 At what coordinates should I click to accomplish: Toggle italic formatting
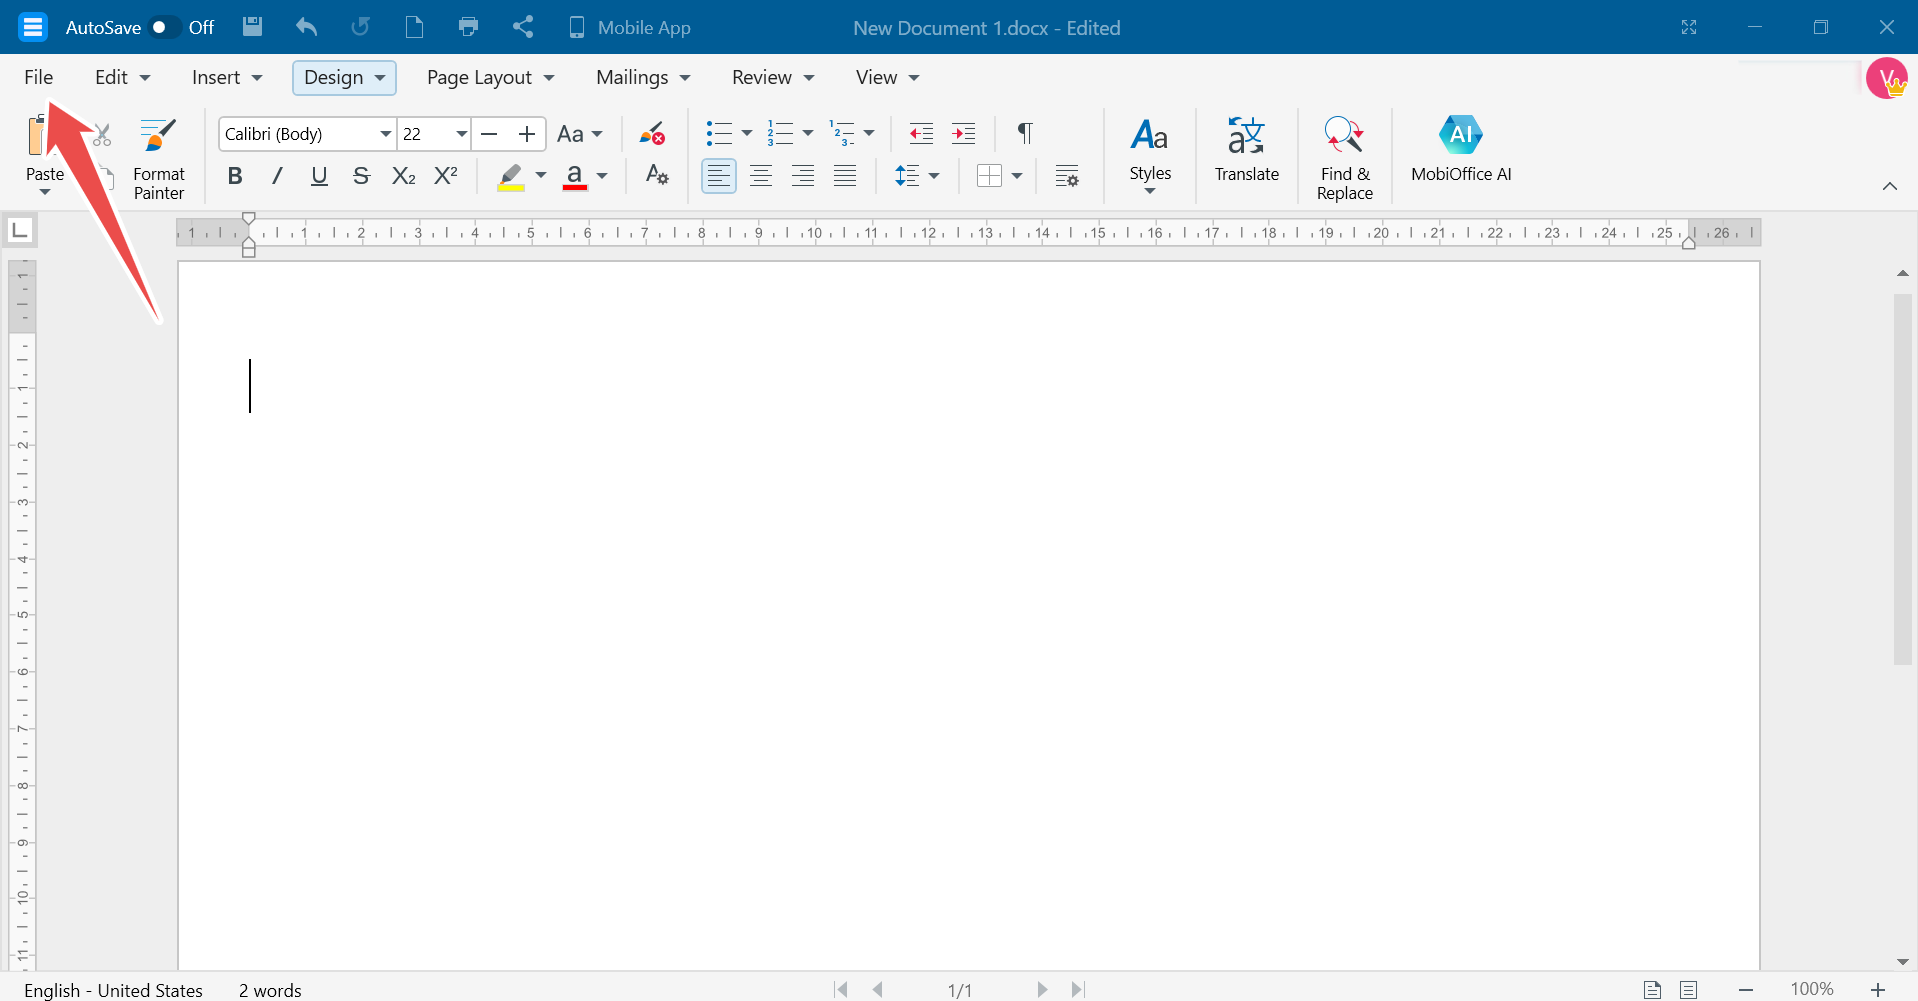tap(277, 176)
